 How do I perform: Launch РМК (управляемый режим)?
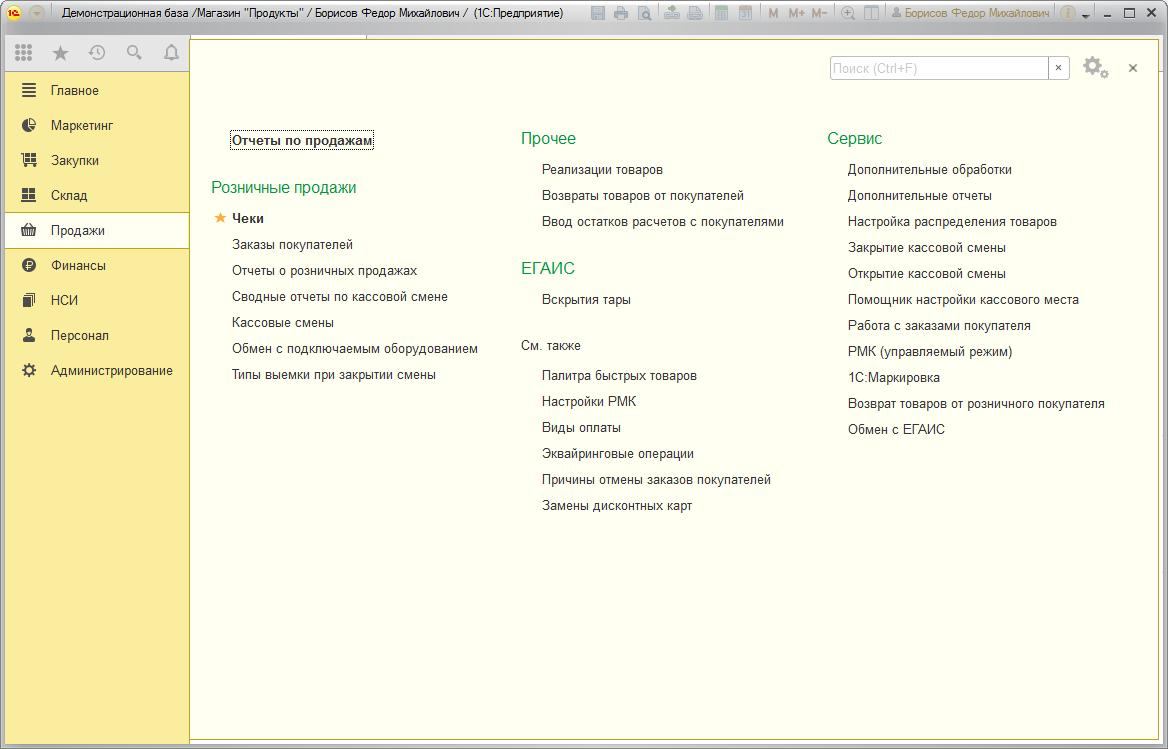tap(930, 351)
